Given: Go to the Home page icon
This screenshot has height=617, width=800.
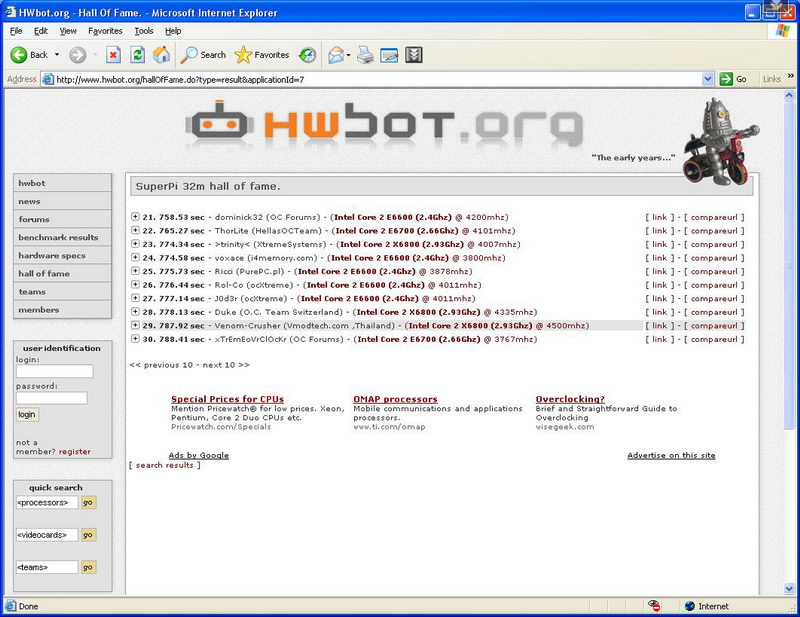Looking at the screenshot, I should (x=161, y=55).
